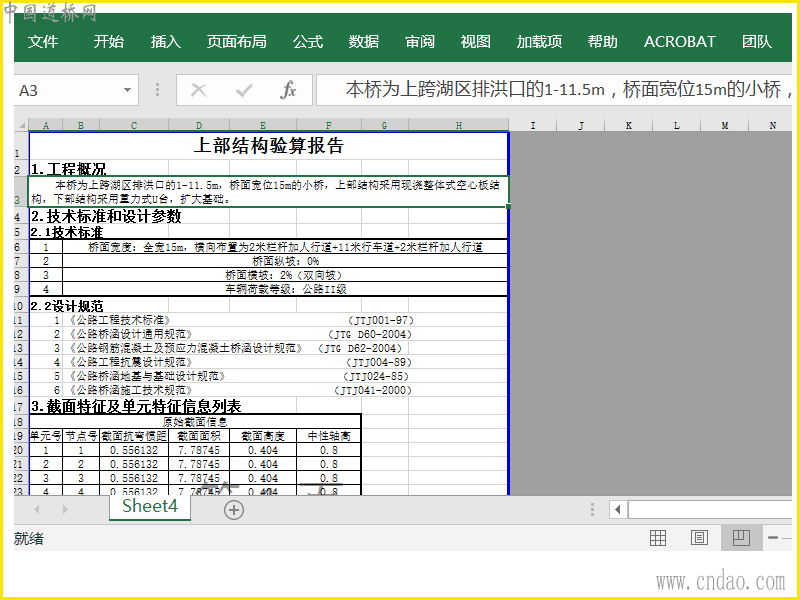This screenshot has height=600, width=800.
Task: Select column K header
Action: tap(629, 125)
